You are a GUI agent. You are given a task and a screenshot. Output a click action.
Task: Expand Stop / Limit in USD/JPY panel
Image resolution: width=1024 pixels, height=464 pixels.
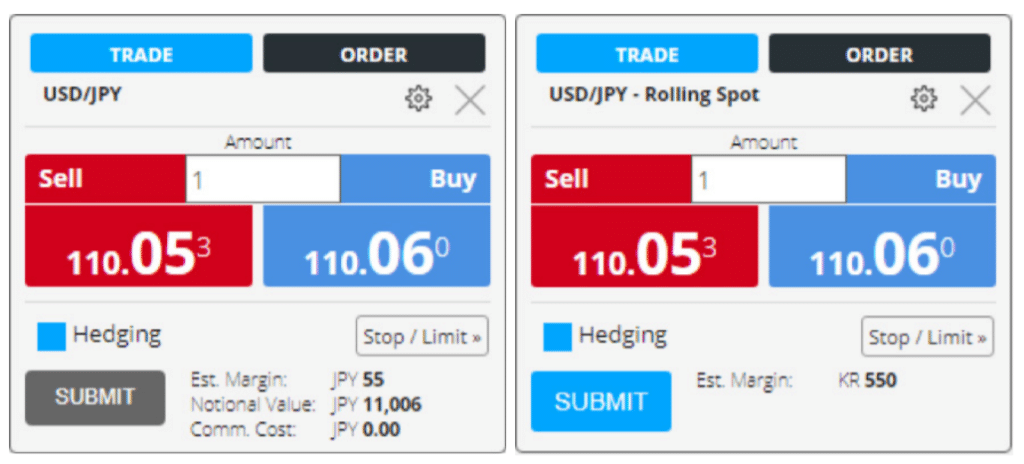coord(422,337)
